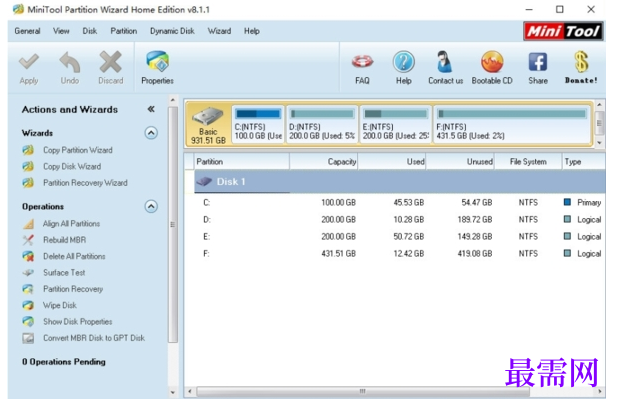Run the Surface Test operation
This screenshot has width=617, height=404.
pos(64,273)
